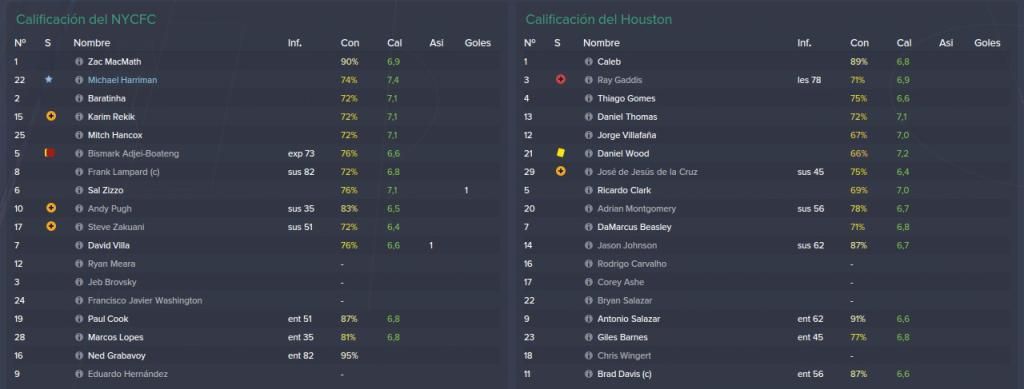Sort NYCFC table by Goles header
Screen dimensions: 1024x389
point(477,43)
